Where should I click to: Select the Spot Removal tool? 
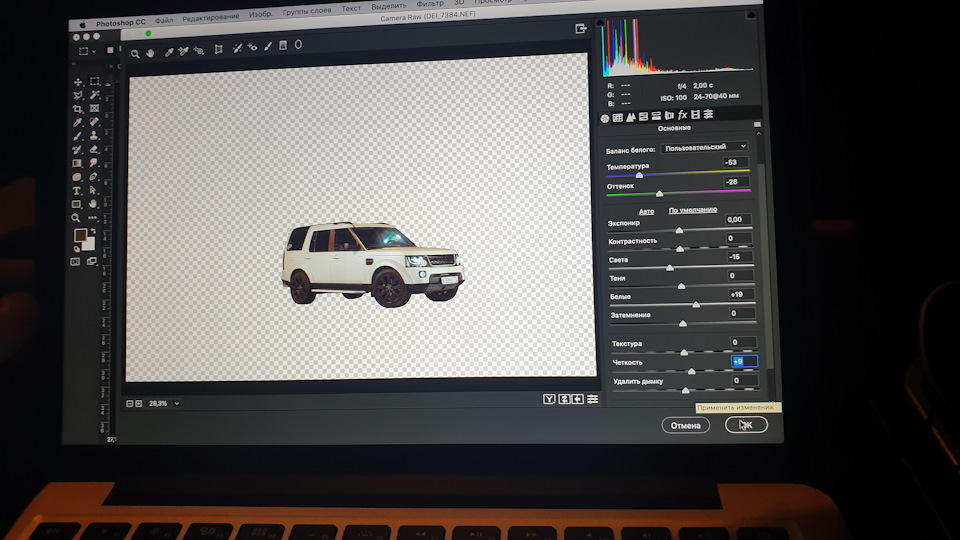pos(238,48)
